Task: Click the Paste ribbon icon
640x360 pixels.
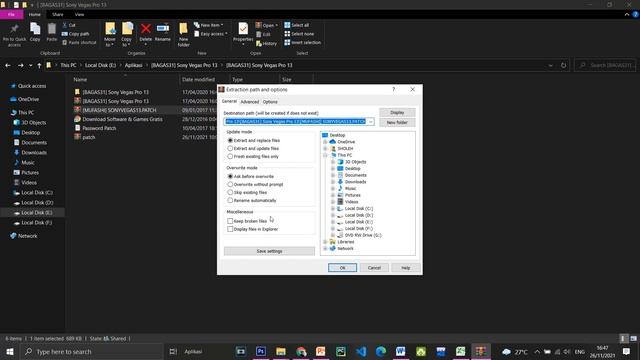Action: [51, 29]
